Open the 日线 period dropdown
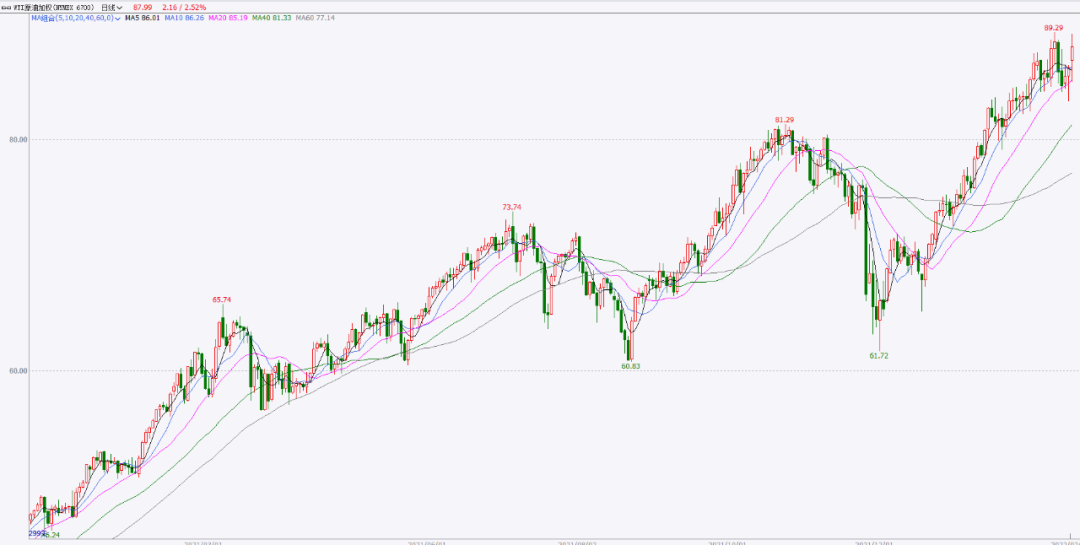The height and width of the screenshot is (545, 1080). (110, 7)
